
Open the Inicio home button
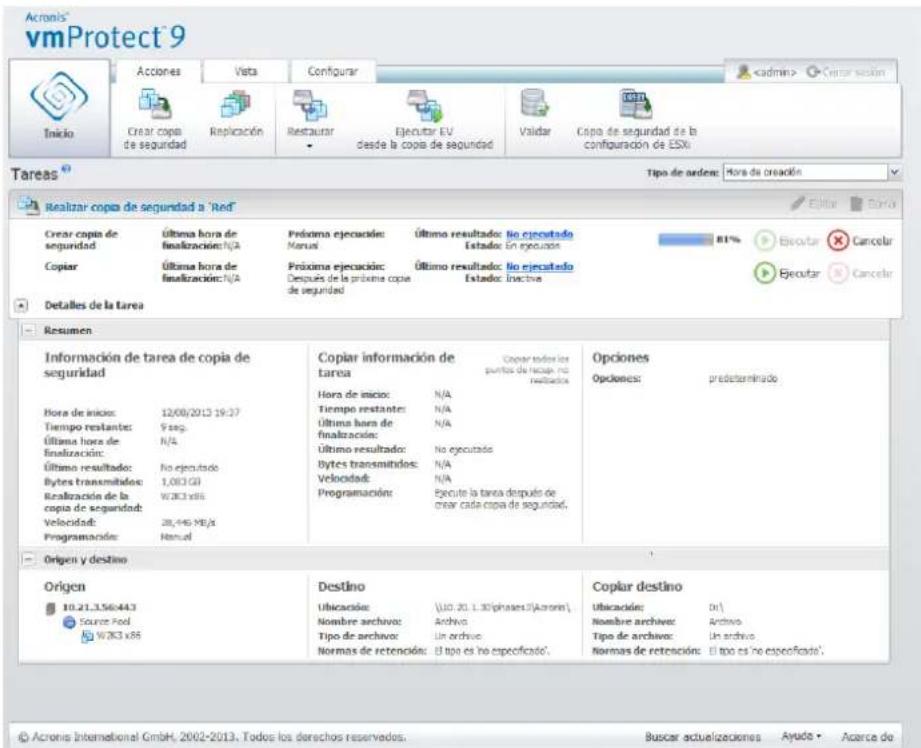[x=59, y=107]
